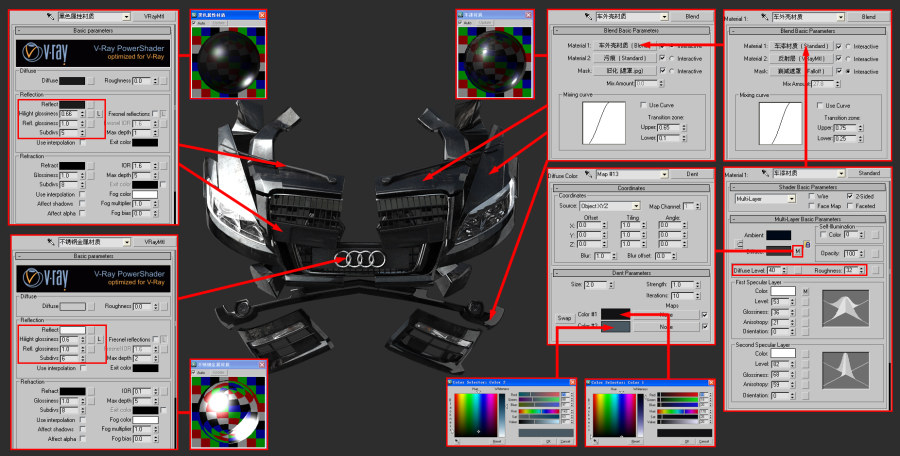Toggle the 2-Sided checkbox
900x456 pixels.
click(851, 196)
